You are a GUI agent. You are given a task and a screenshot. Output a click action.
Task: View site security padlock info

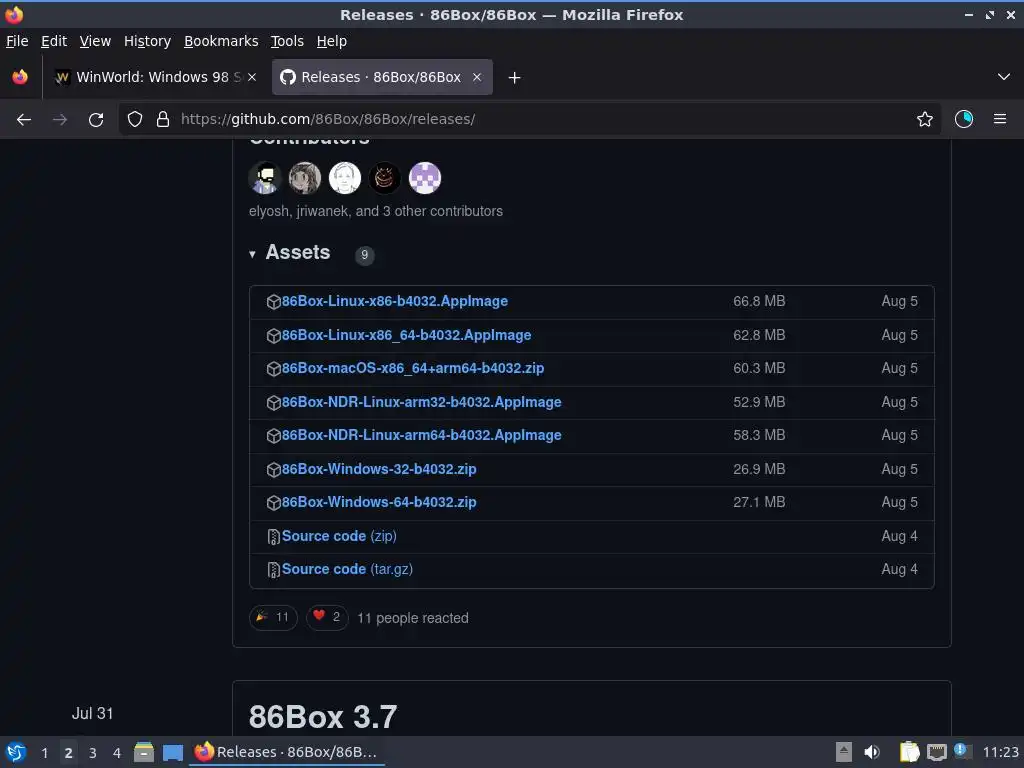163,120
